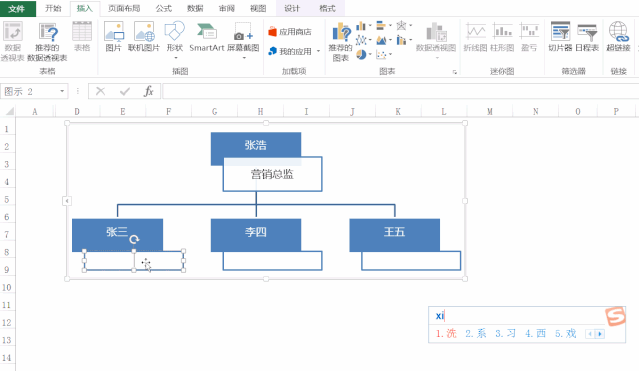
Task: Choose IME candidate 5 戏
Action: point(566,333)
